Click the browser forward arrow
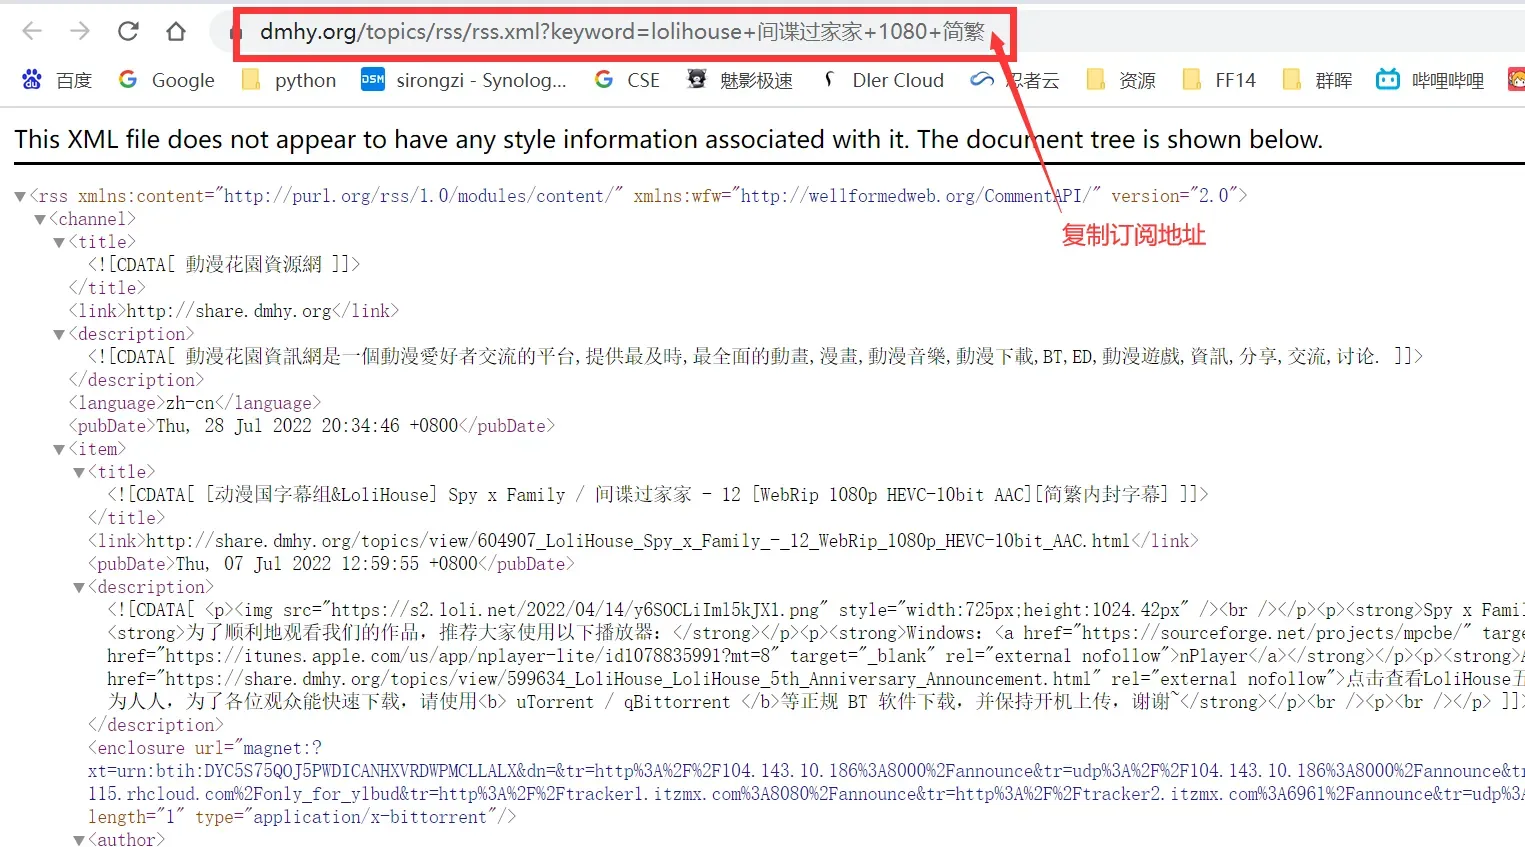 (80, 31)
